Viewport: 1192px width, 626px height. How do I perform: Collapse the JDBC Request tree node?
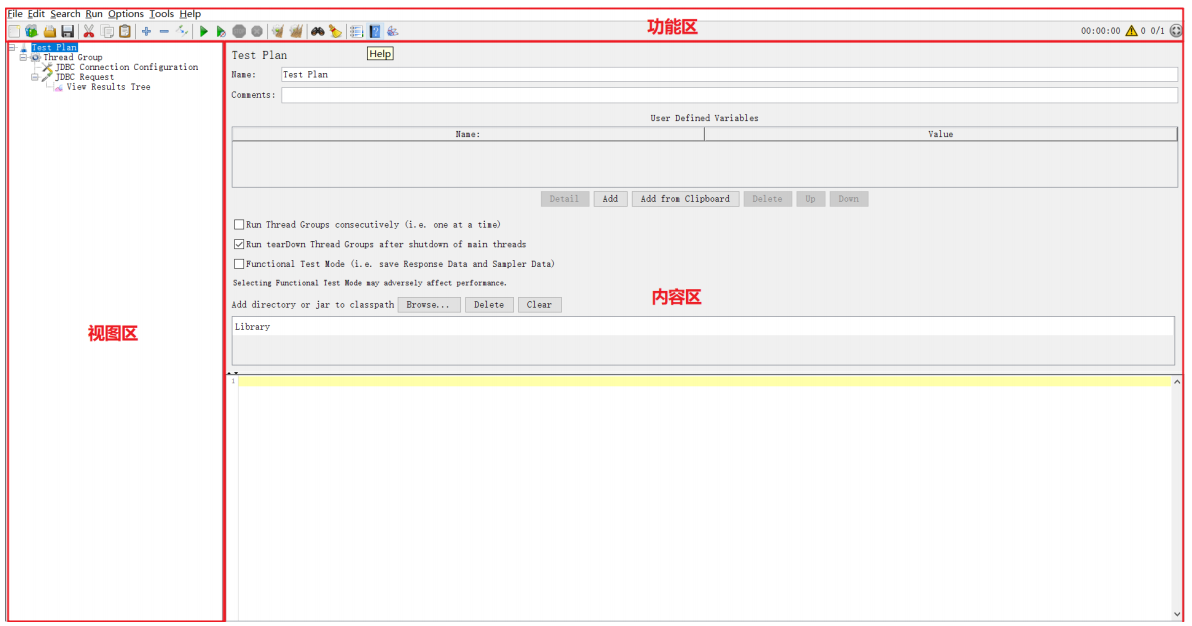click(35, 77)
